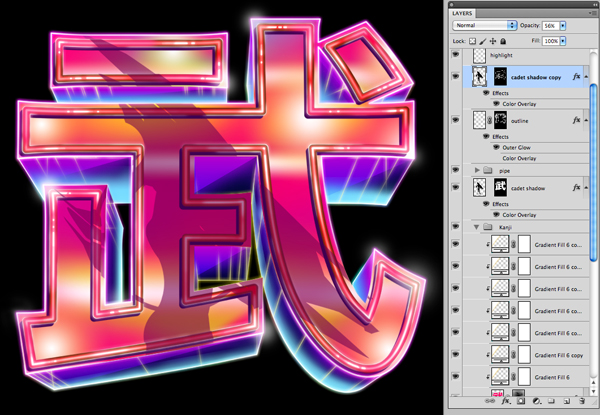This screenshot has width=600, height=415.
Task: Click the layers panel scrollbar thumb
Action: (593, 173)
